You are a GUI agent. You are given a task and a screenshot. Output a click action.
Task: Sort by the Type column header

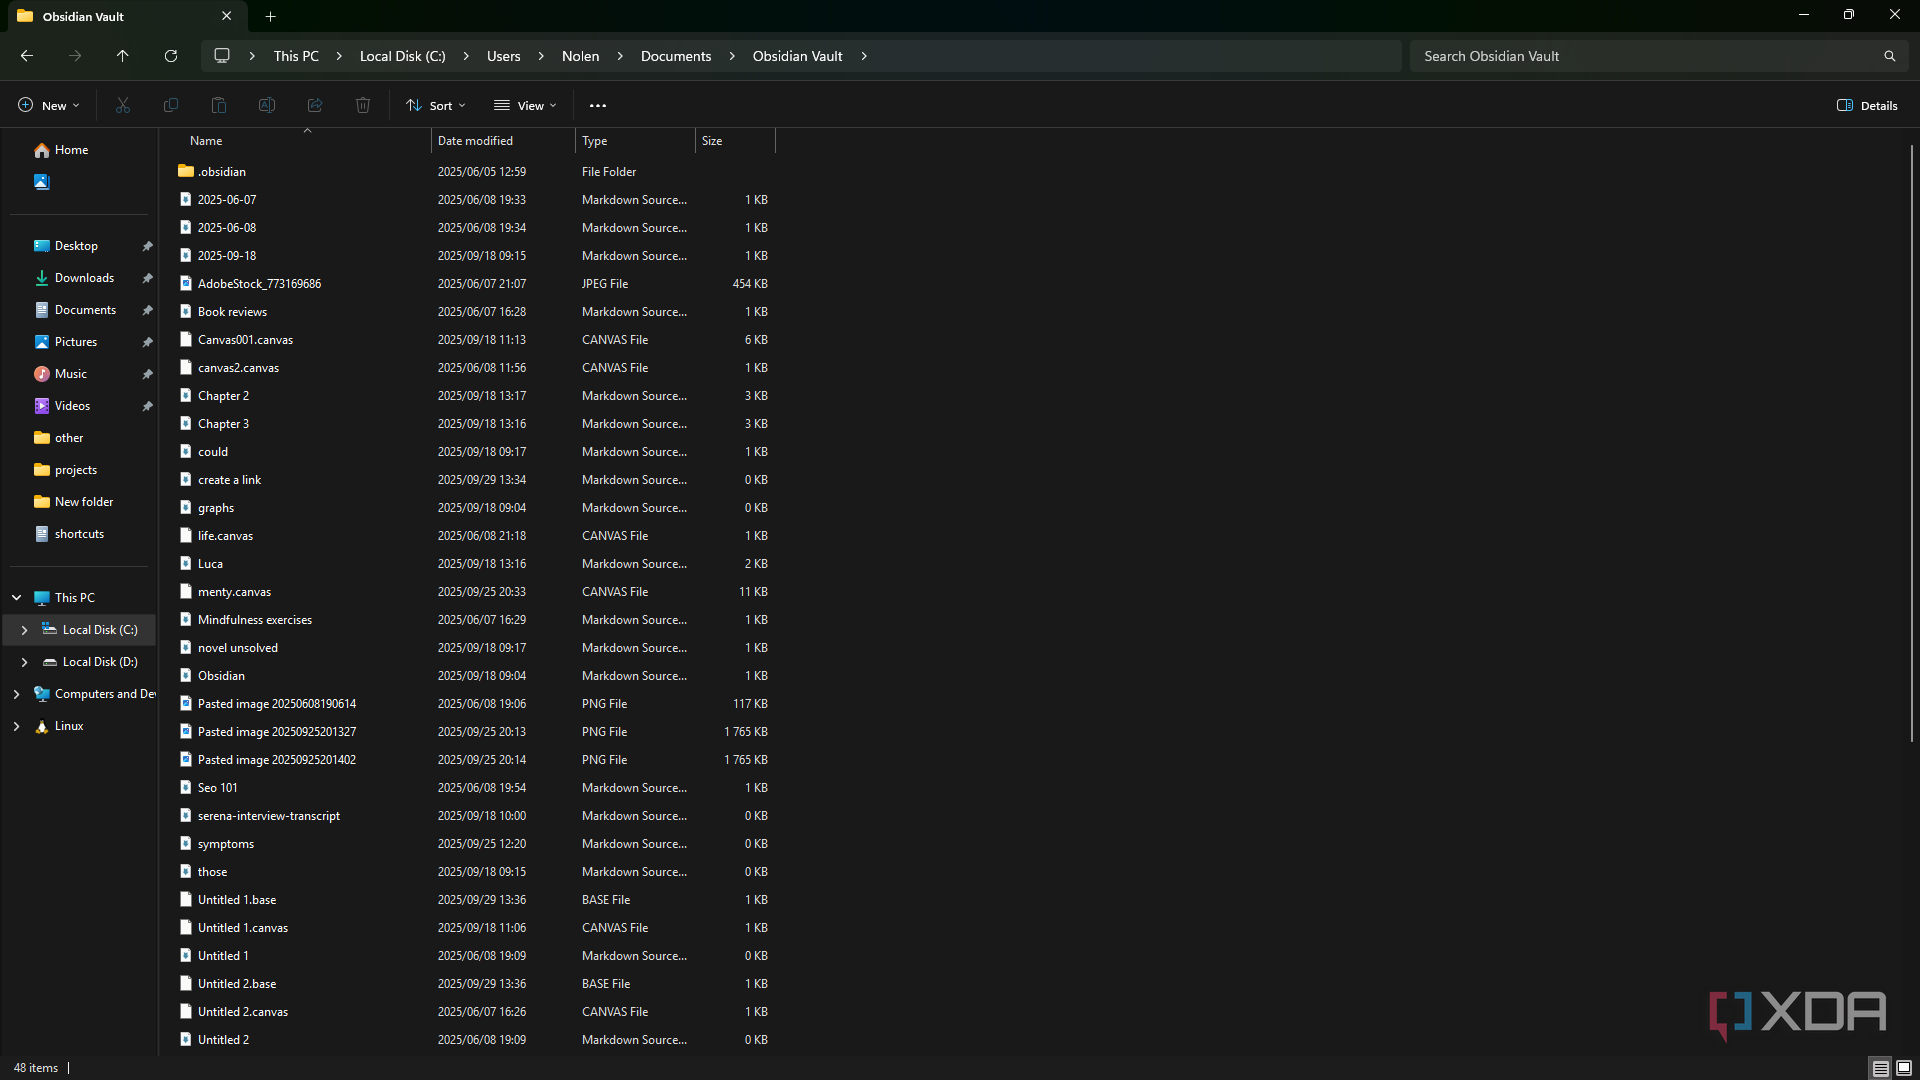pyautogui.click(x=635, y=141)
